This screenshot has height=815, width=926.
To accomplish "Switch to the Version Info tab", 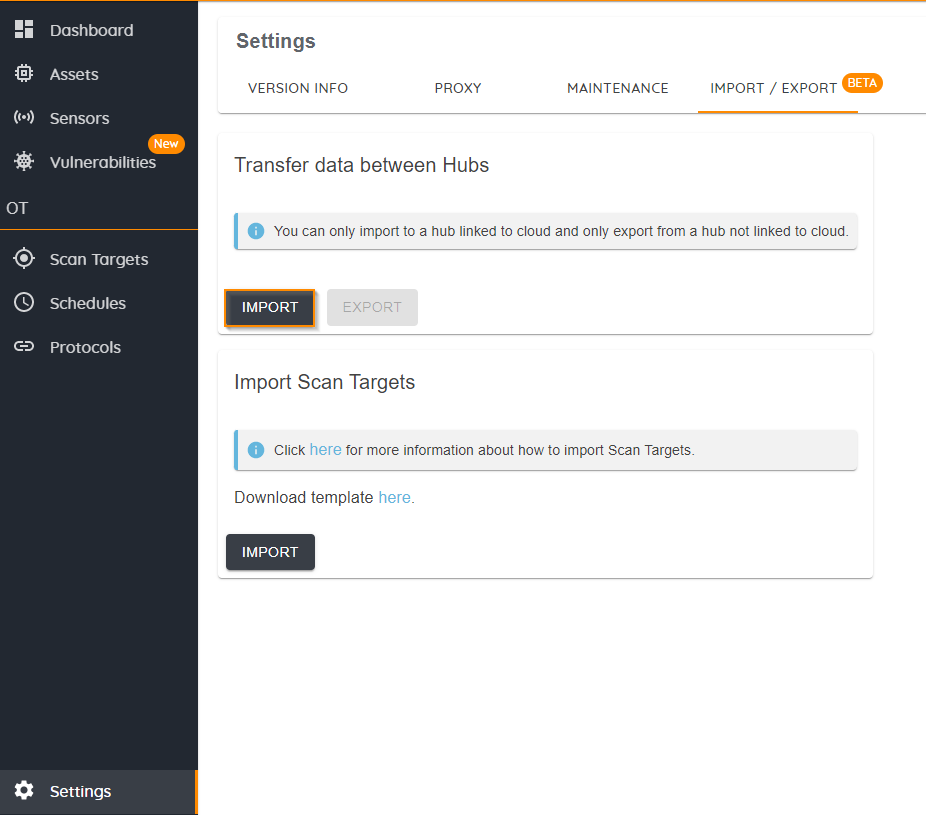I will coord(298,88).
